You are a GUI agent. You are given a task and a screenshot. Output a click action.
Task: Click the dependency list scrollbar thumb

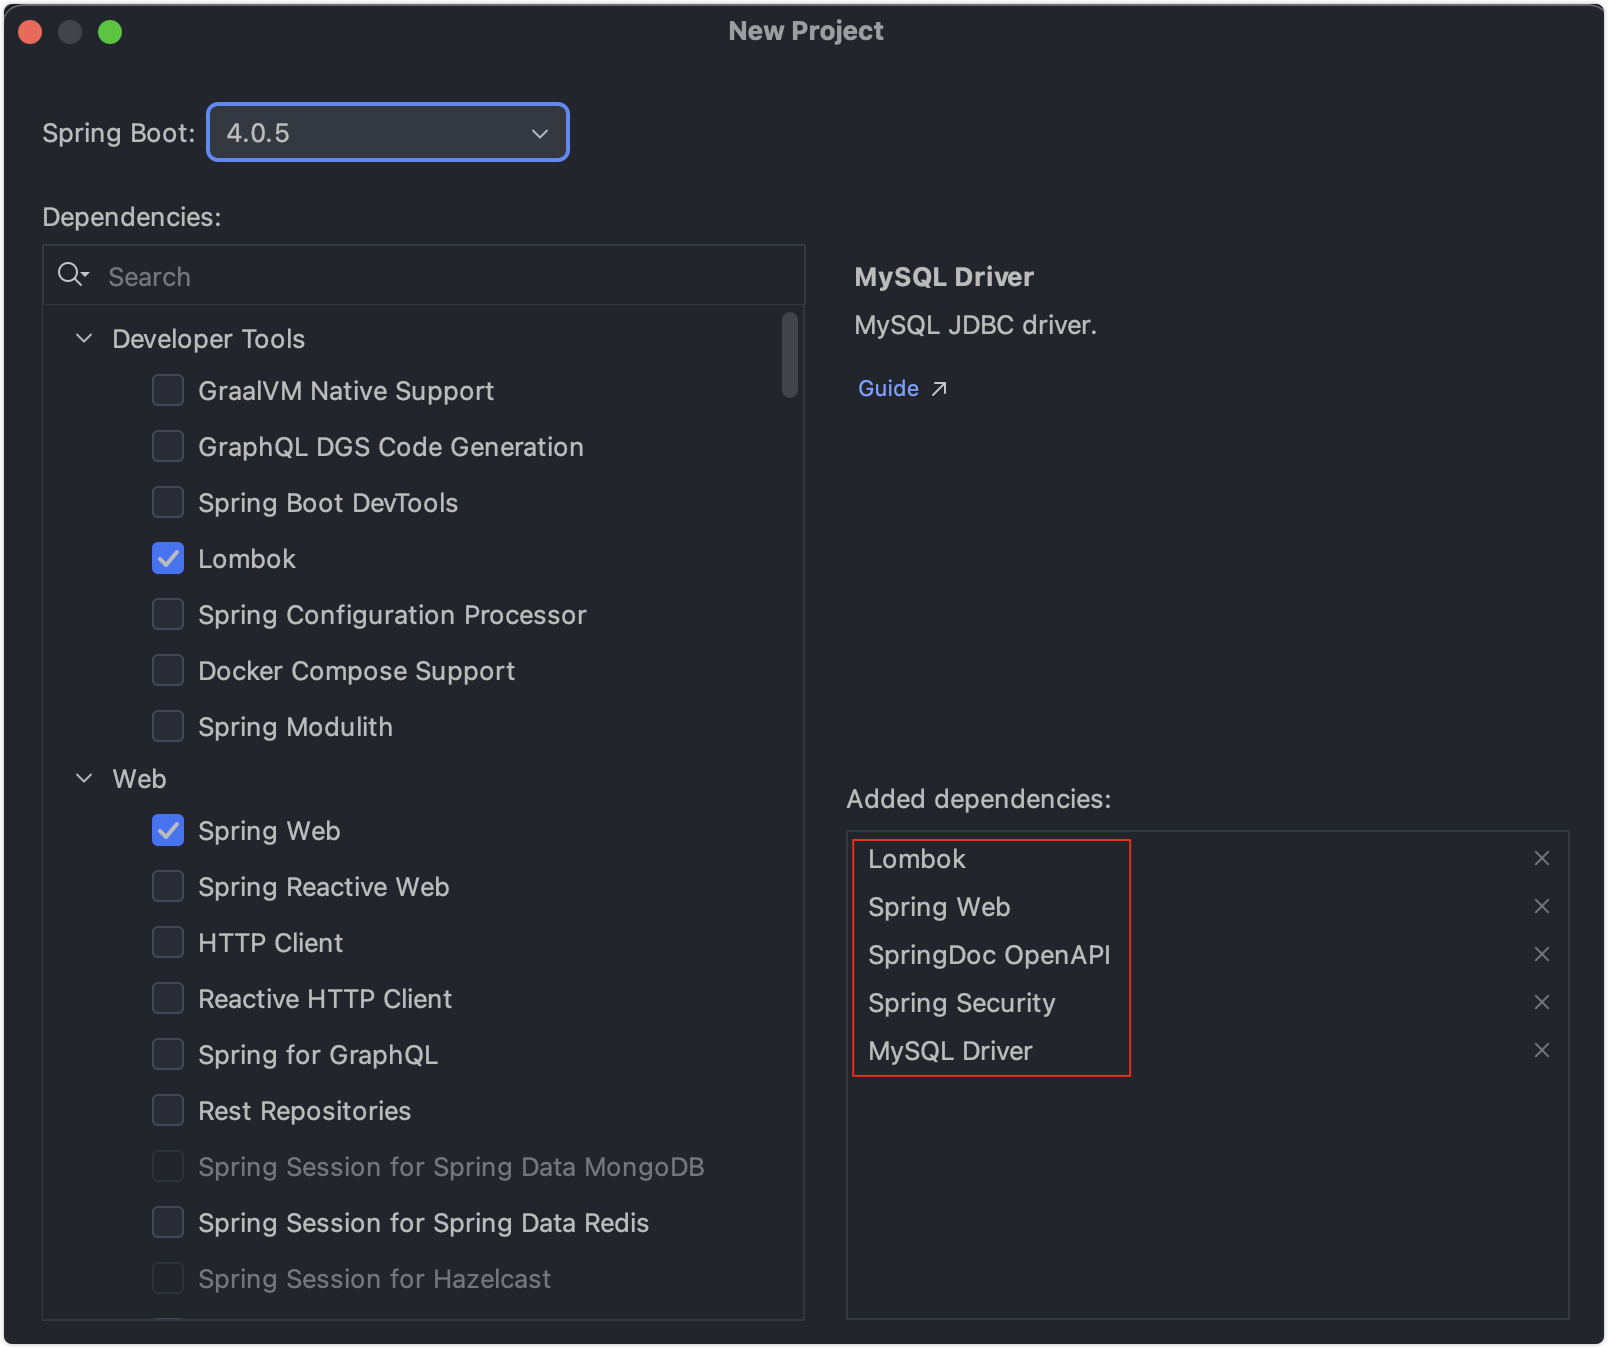(790, 355)
